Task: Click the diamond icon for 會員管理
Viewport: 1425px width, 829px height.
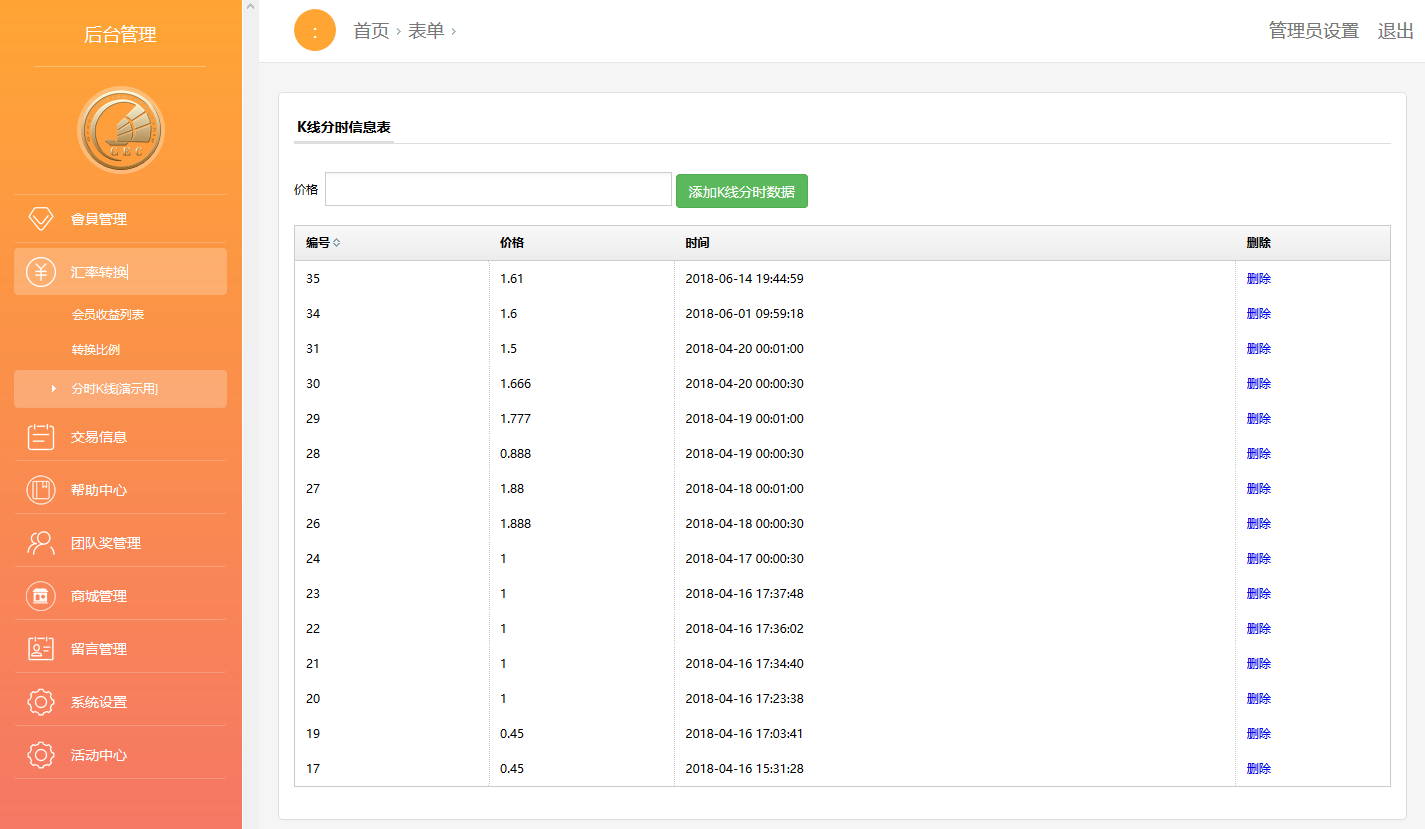Action: click(x=41, y=219)
